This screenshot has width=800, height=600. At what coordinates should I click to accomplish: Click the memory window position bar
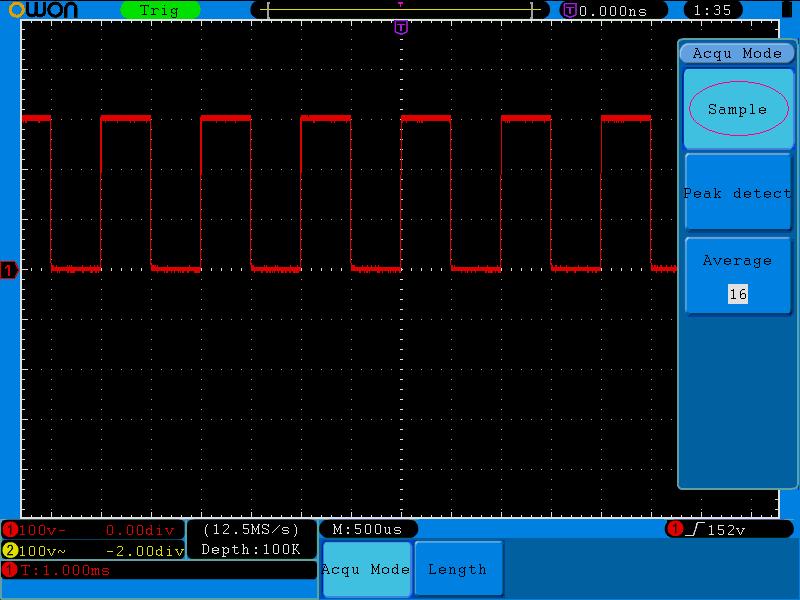[400, 10]
